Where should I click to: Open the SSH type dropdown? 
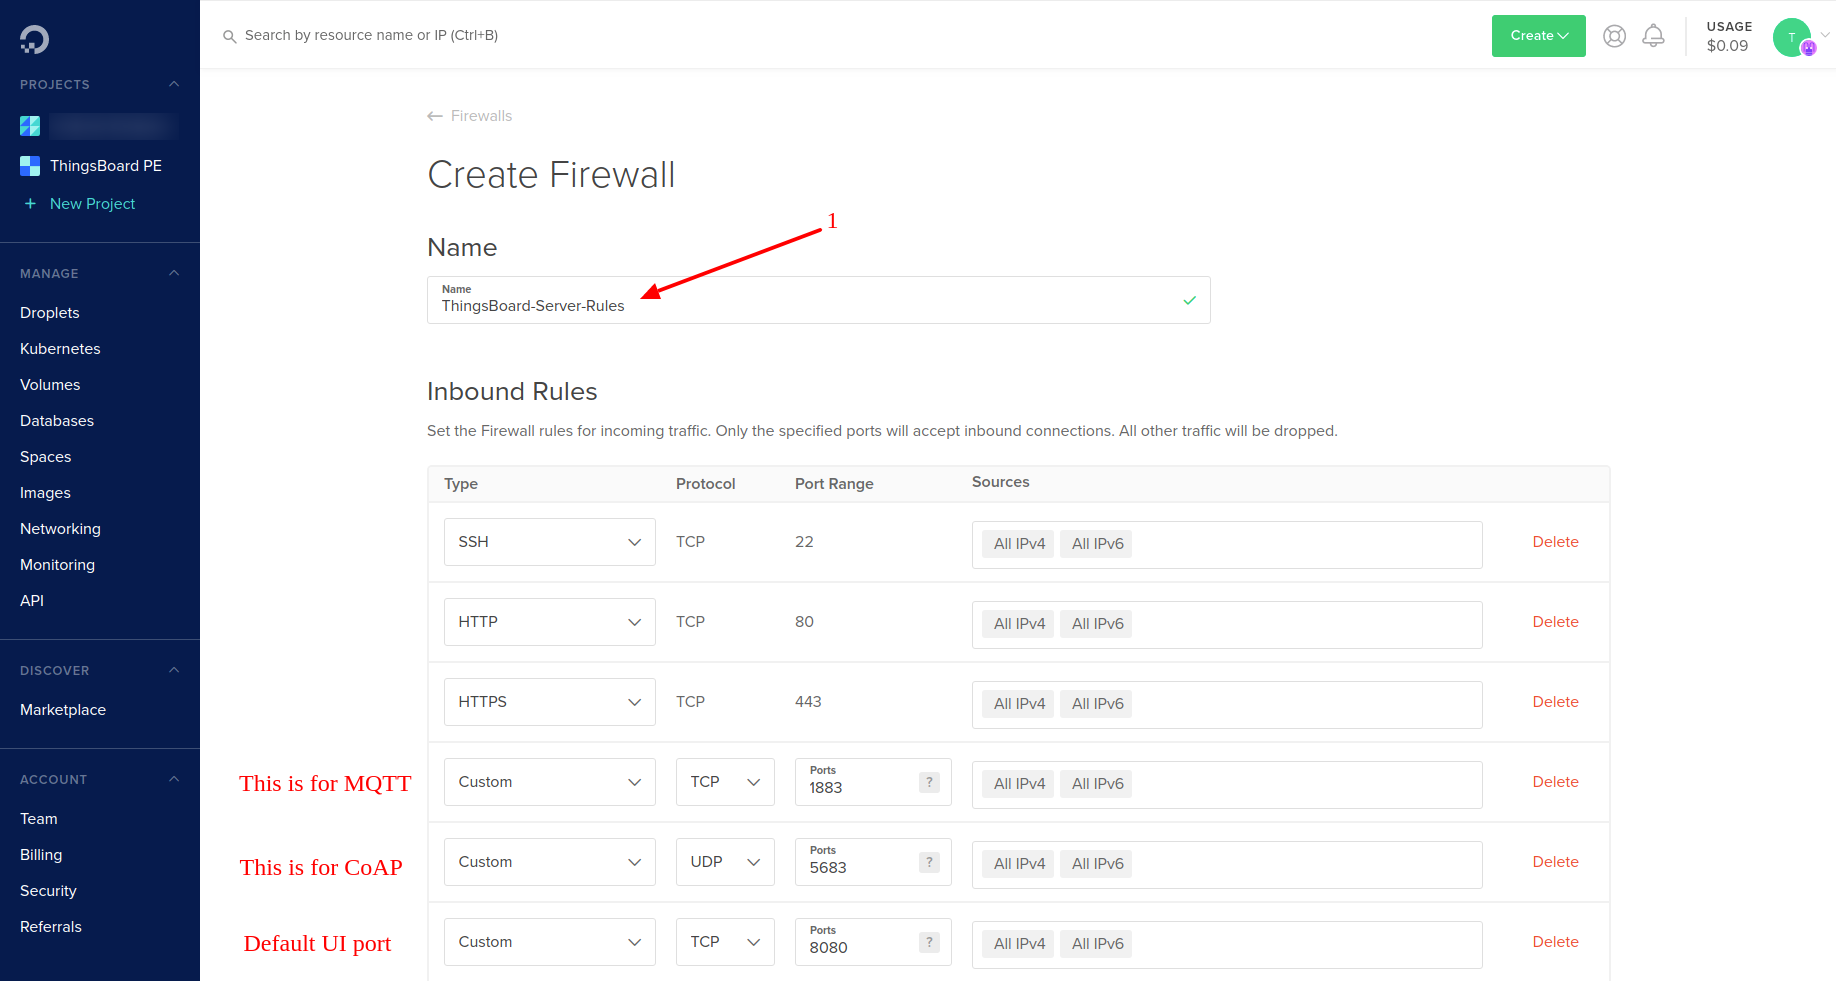tap(550, 542)
